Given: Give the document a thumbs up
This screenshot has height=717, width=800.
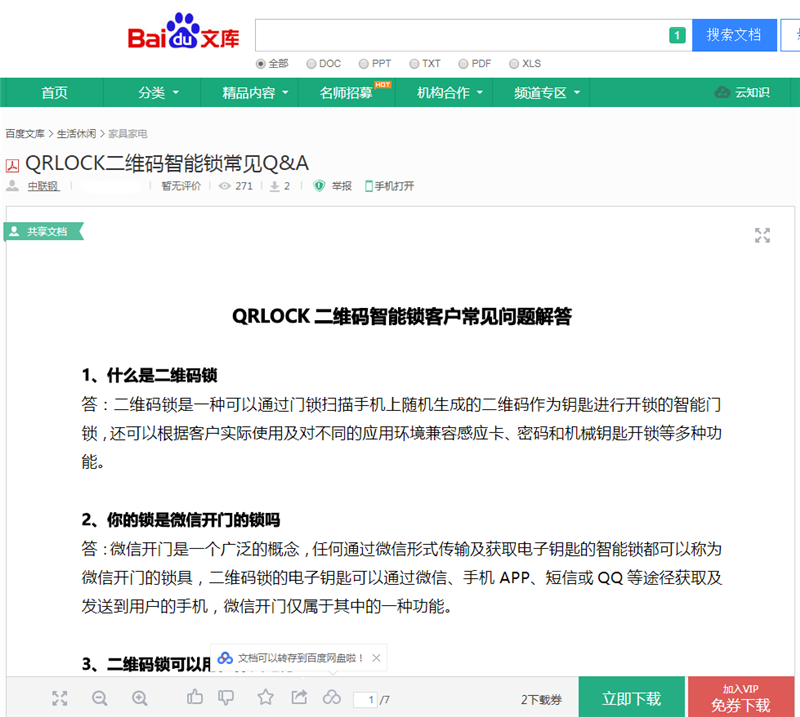Looking at the screenshot, I should [x=194, y=697].
